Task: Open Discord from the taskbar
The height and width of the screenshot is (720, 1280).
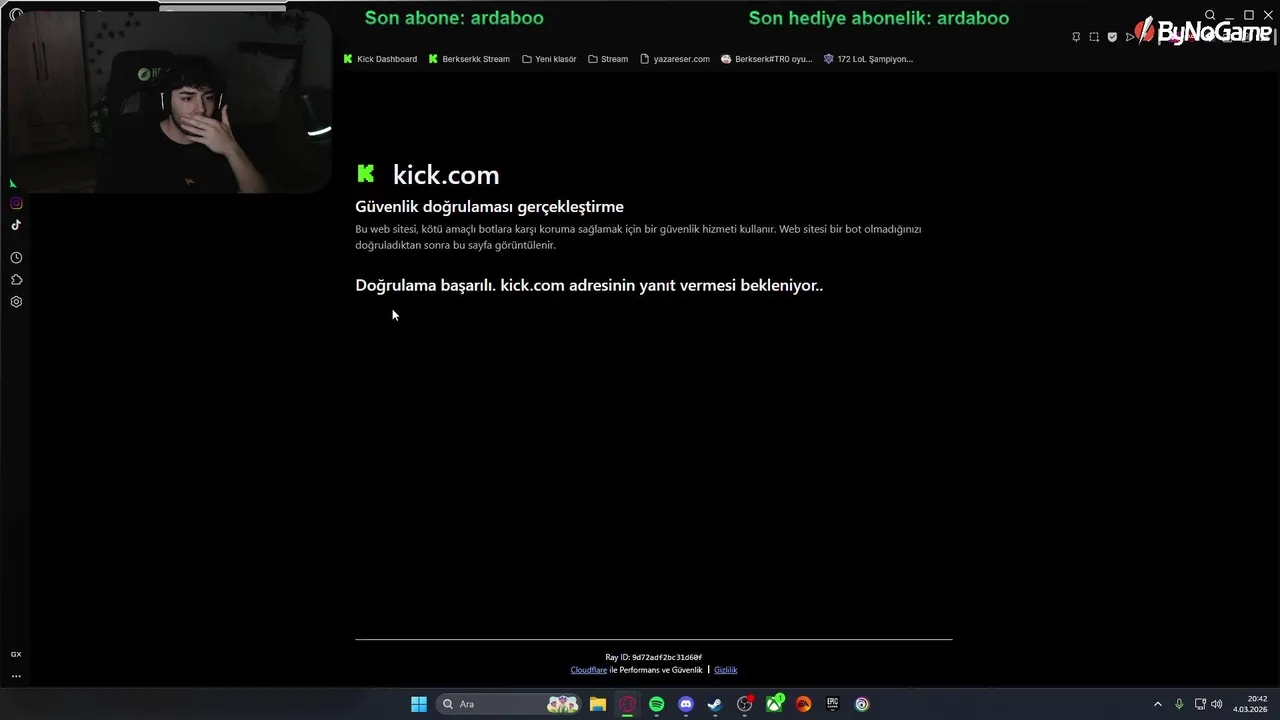Action: 686,704
